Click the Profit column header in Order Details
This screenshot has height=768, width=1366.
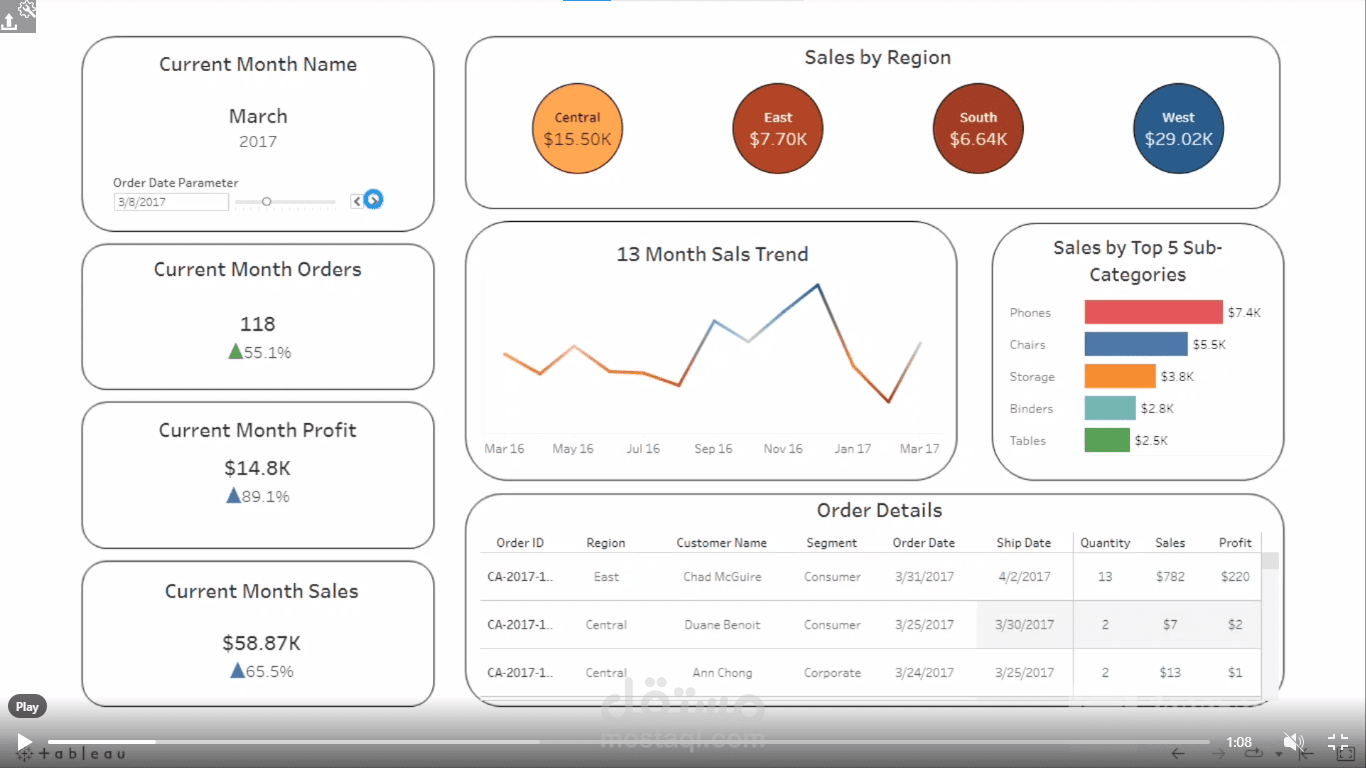1235,543
